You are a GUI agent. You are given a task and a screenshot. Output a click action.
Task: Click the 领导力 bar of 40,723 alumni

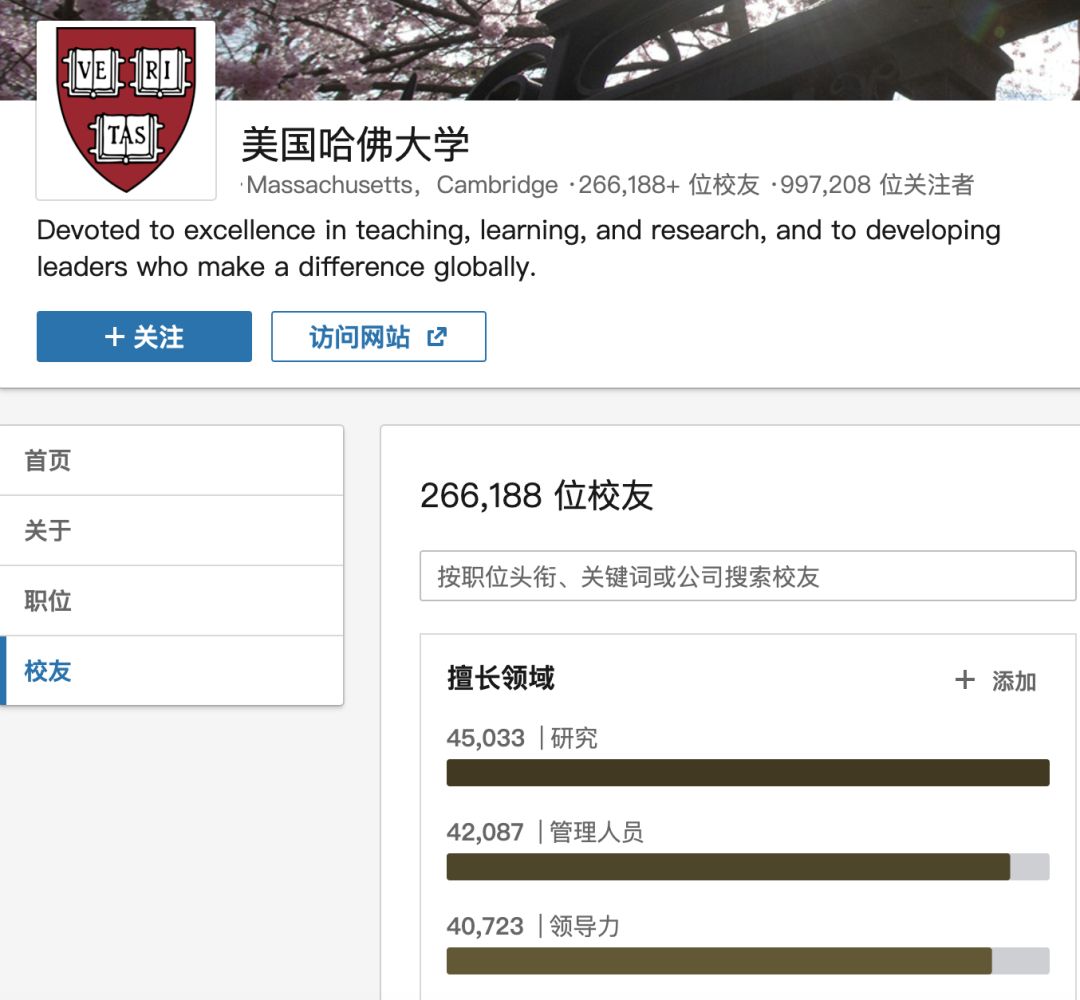[748, 961]
